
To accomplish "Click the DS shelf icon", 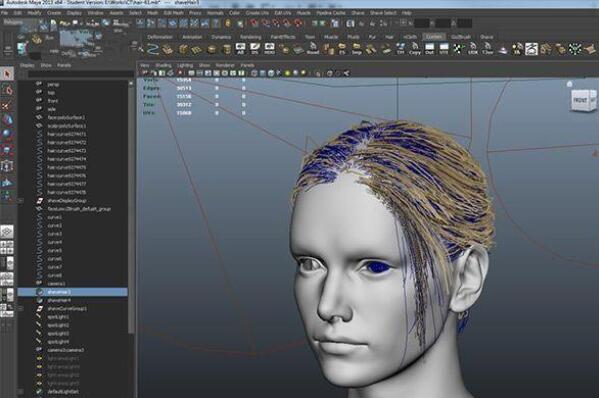I will pyautogui.click(x=255, y=49).
